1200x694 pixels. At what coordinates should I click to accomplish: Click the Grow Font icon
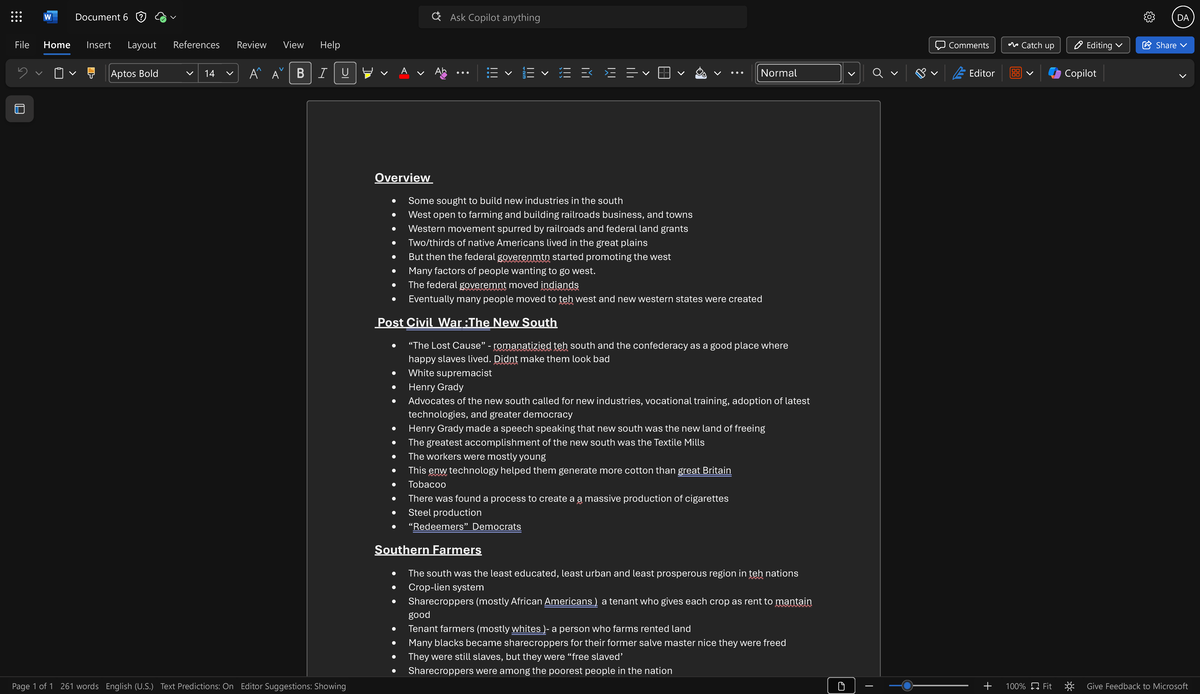(254, 73)
